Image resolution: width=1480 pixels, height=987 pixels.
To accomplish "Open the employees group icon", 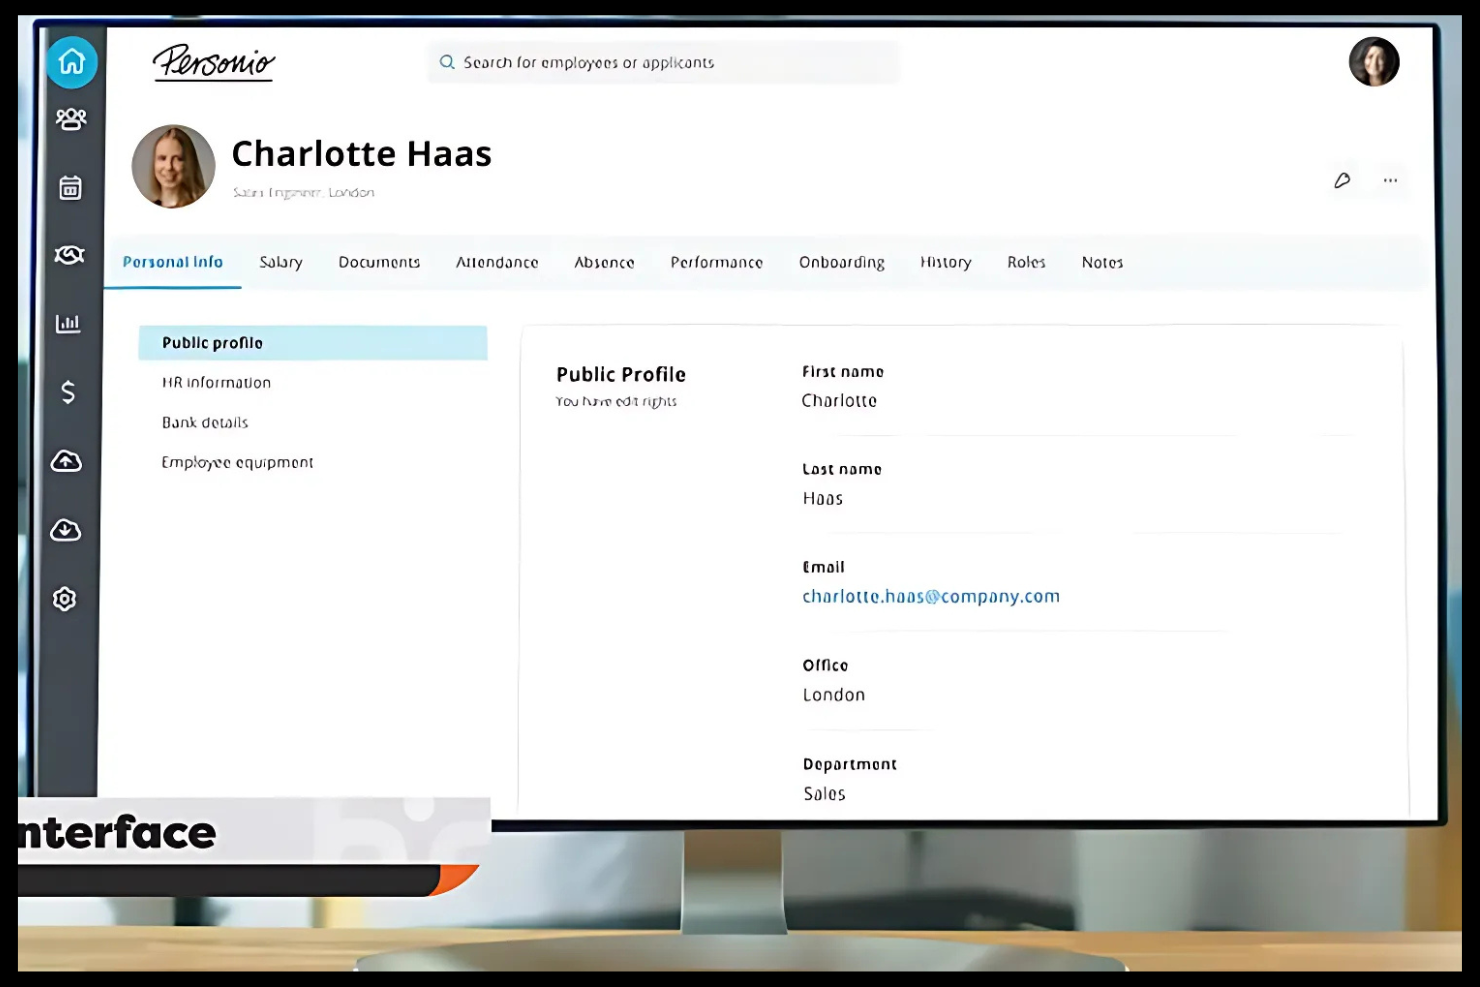I will click(71, 120).
